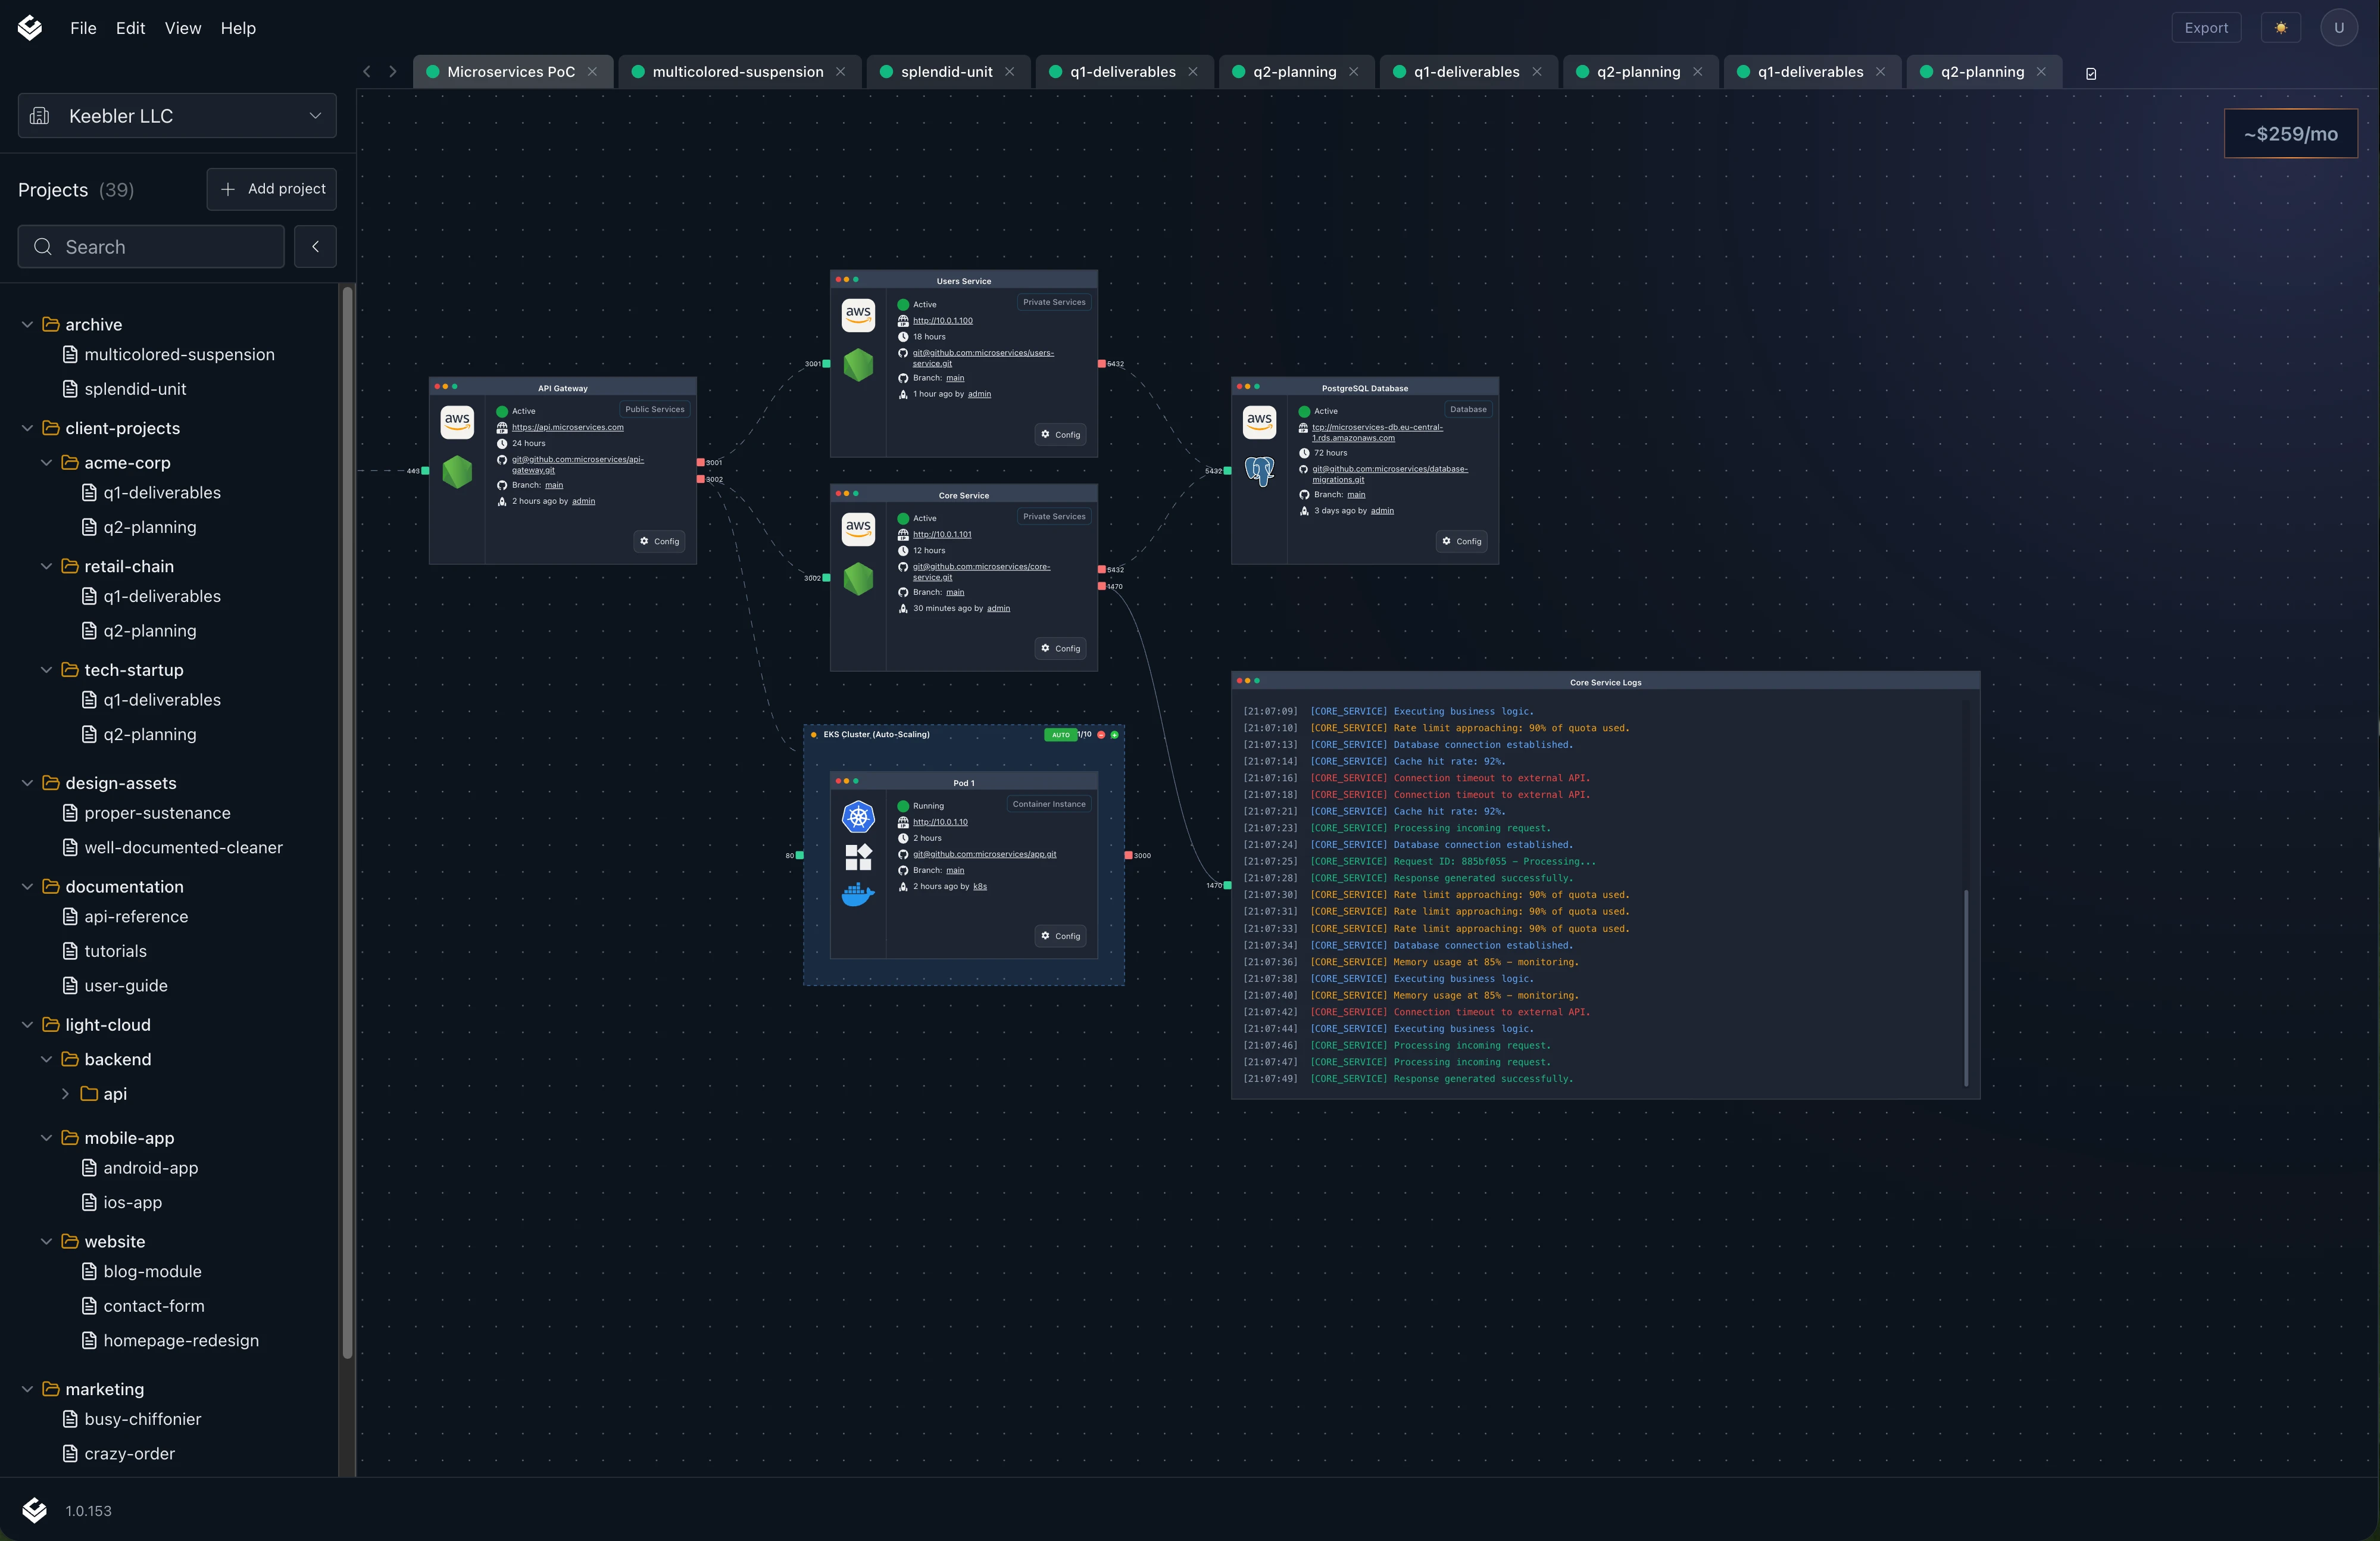Click the Kubernetes icon in Pod 1
Image resolution: width=2380 pixels, height=1541 pixels.
(858, 817)
